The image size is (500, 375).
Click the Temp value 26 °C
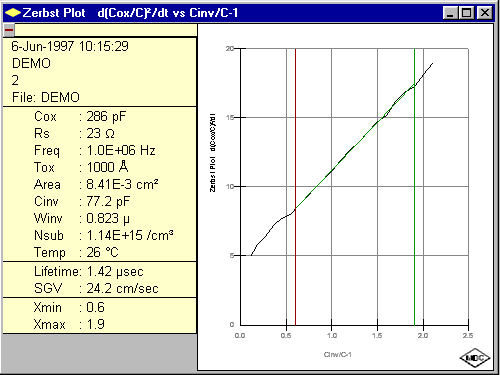pyautogui.click(x=102, y=252)
